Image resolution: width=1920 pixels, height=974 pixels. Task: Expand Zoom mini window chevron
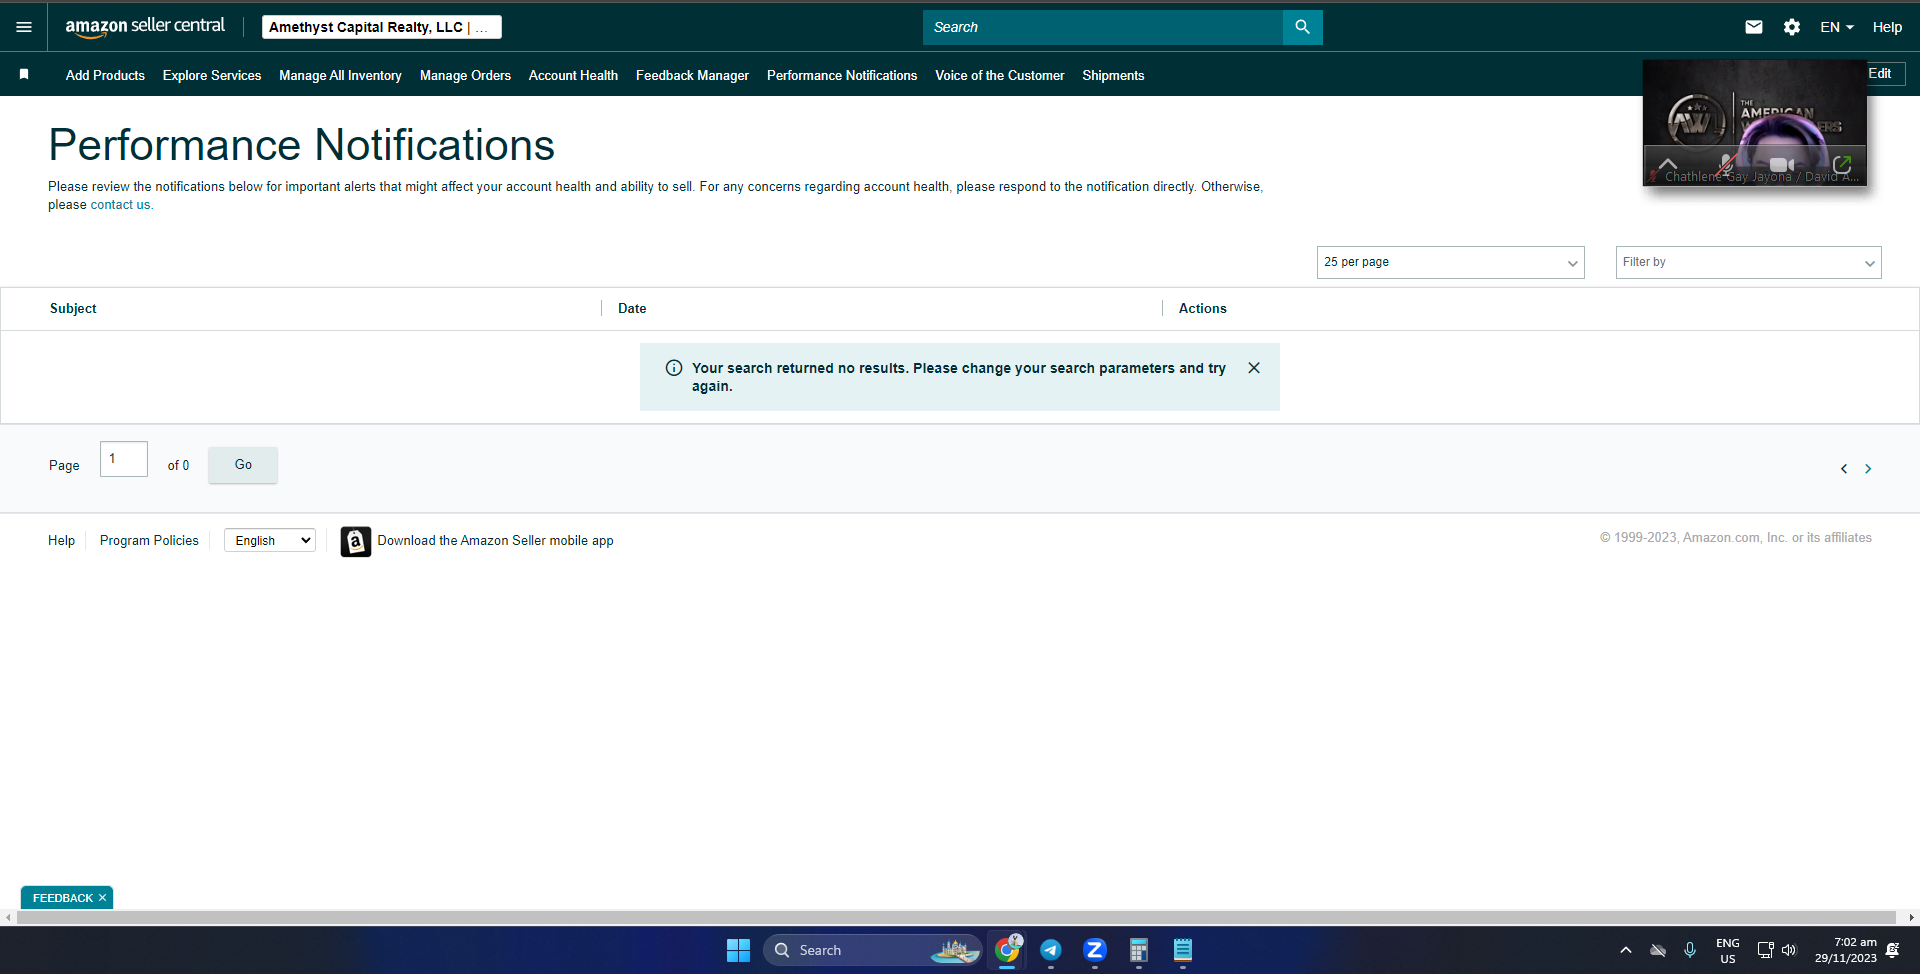pos(1668,163)
